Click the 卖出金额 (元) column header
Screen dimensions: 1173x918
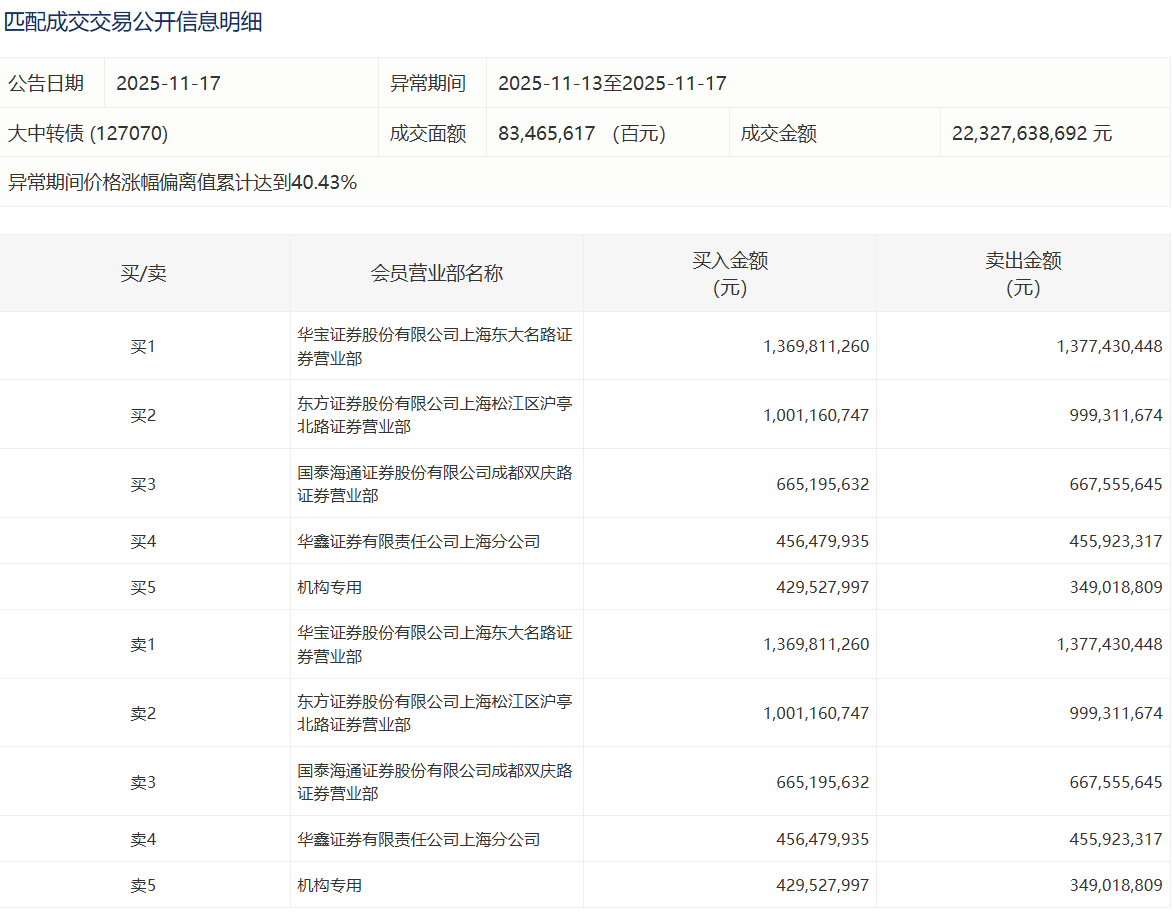tap(1023, 273)
